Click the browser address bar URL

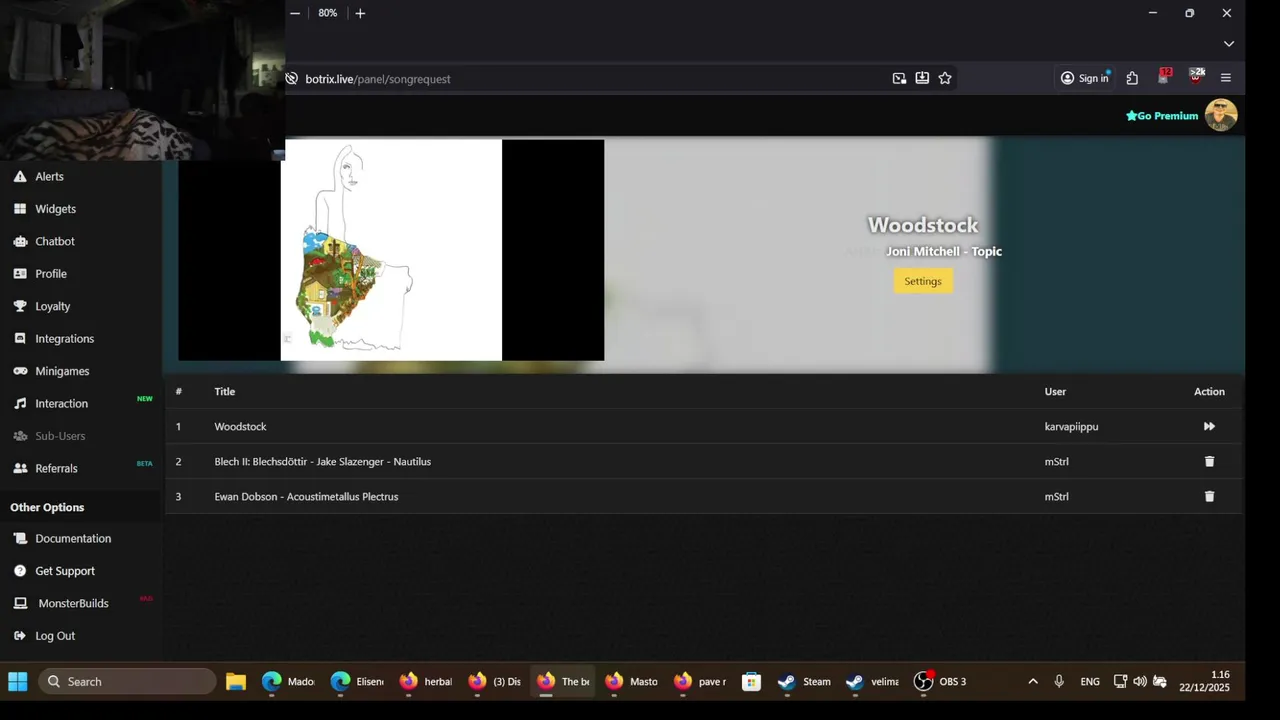coord(378,79)
